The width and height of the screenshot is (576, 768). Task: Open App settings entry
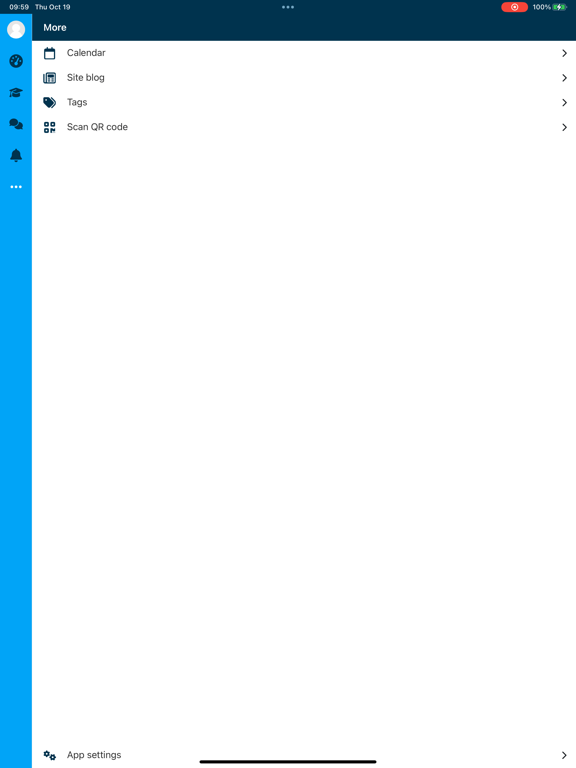pos(304,755)
